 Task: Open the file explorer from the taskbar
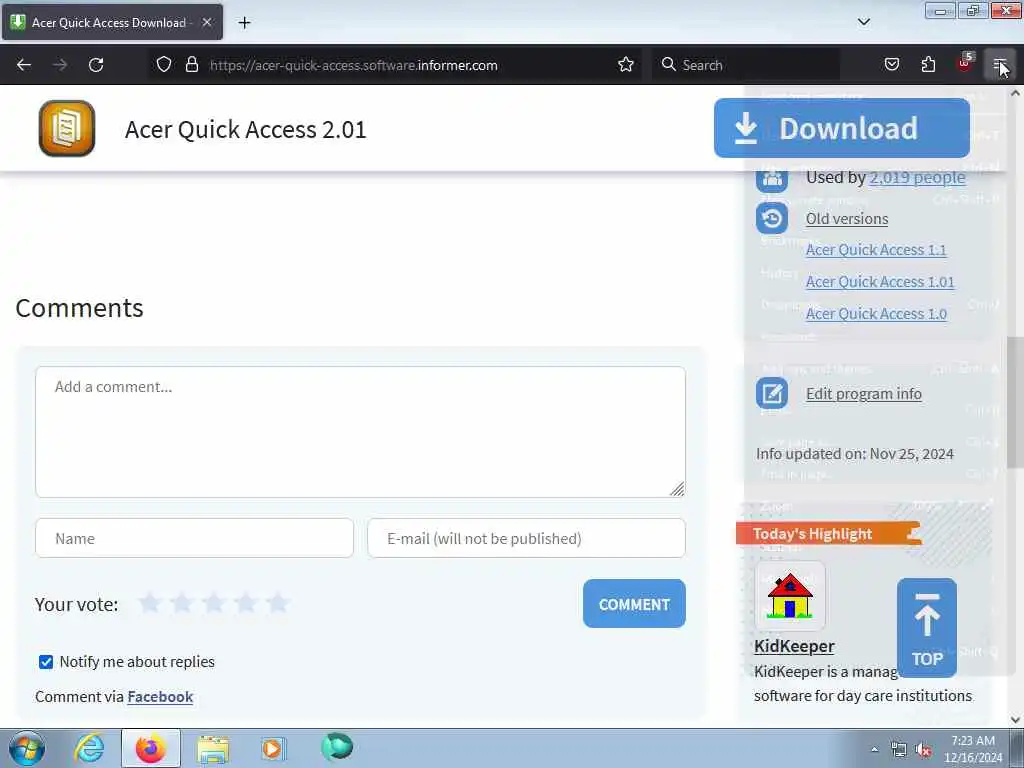213,748
